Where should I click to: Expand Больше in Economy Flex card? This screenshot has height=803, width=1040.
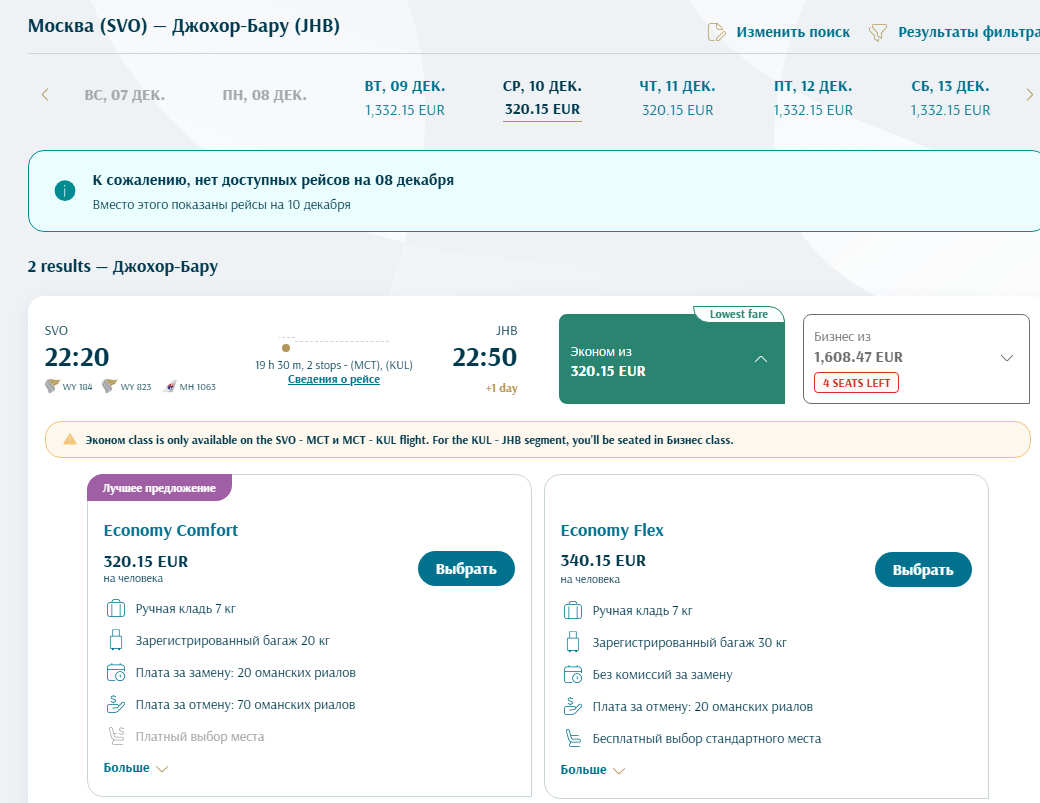tap(592, 770)
